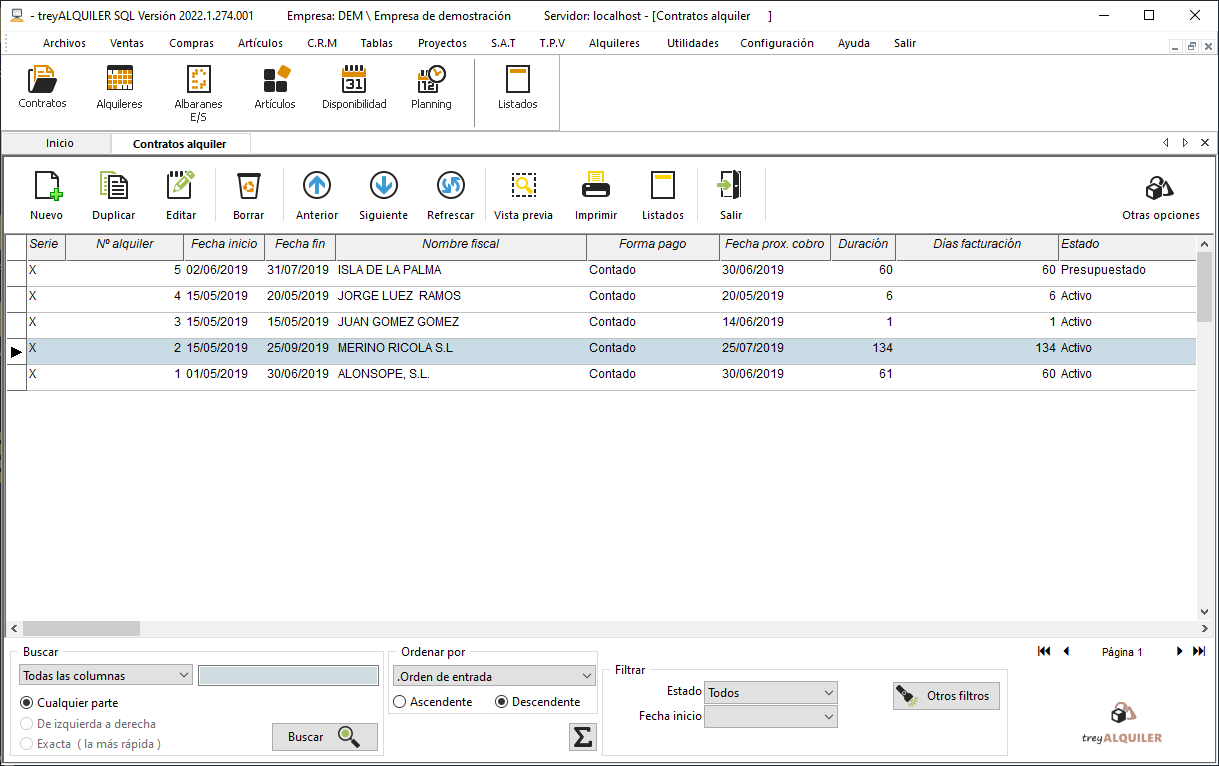Open the Utilidades menu
This screenshot has height=766, width=1219.
click(x=693, y=43)
